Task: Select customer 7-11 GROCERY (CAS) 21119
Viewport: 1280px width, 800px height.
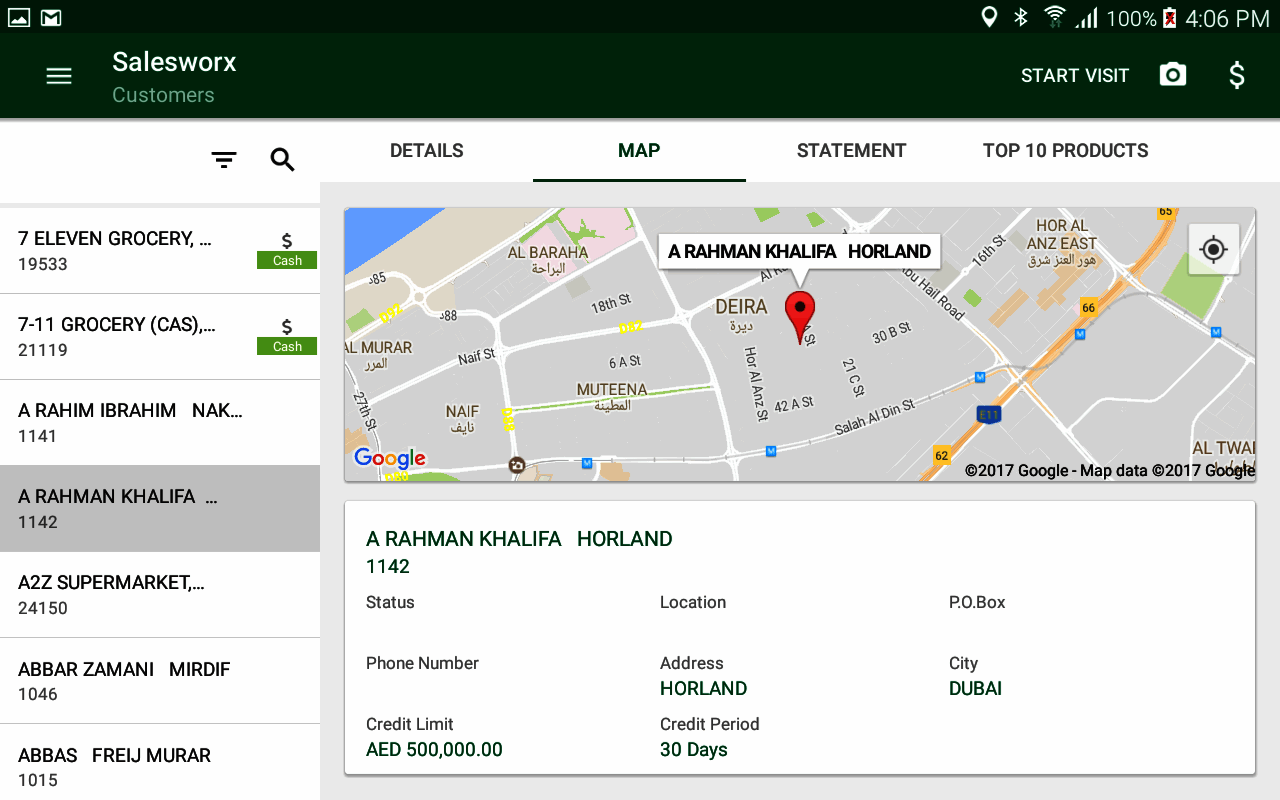Action: tap(160, 337)
